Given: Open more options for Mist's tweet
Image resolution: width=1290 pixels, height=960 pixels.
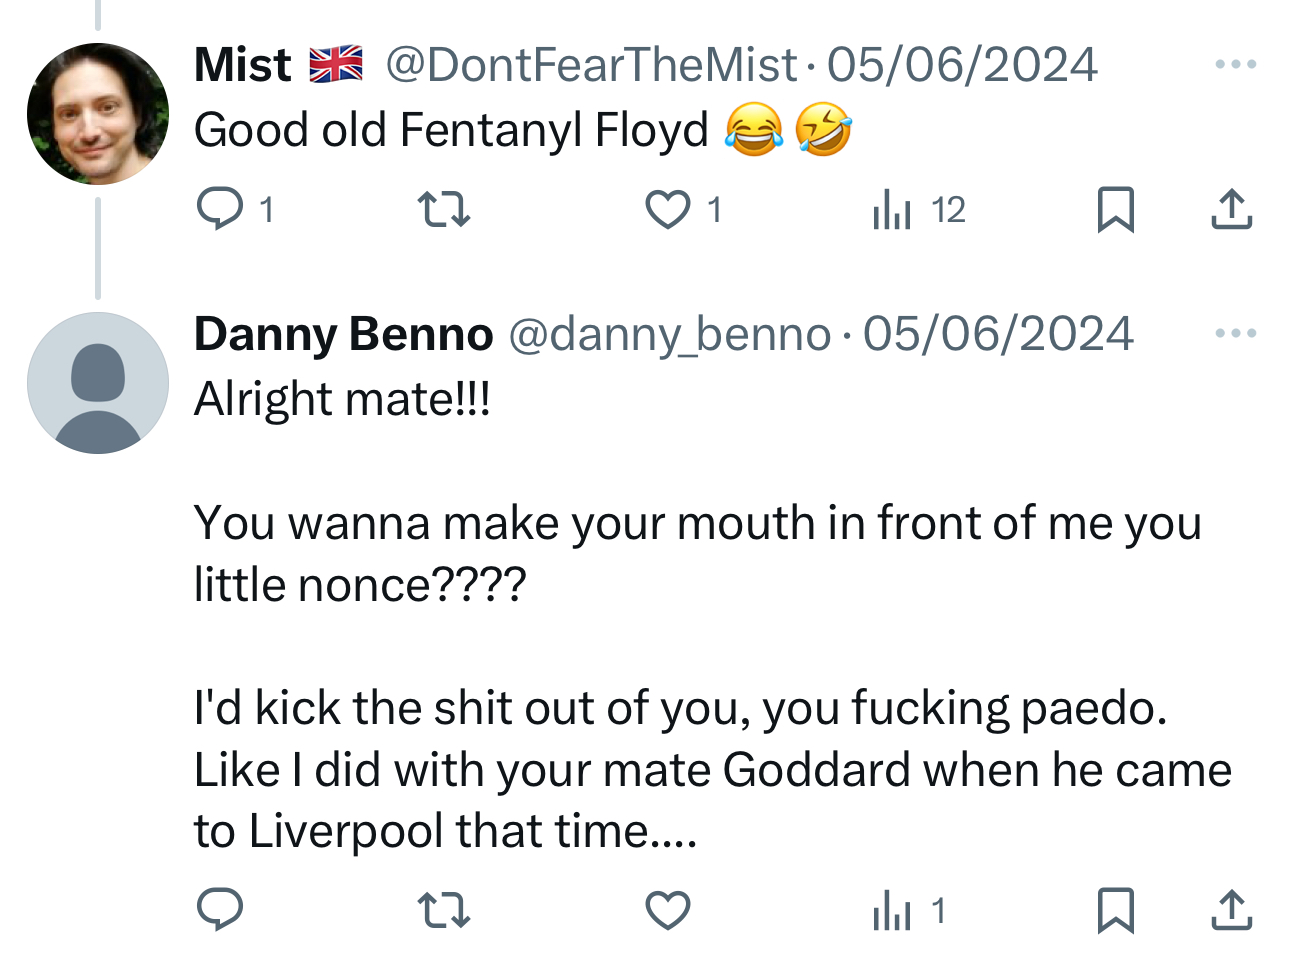Looking at the screenshot, I should pyautogui.click(x=1236, y=65).
